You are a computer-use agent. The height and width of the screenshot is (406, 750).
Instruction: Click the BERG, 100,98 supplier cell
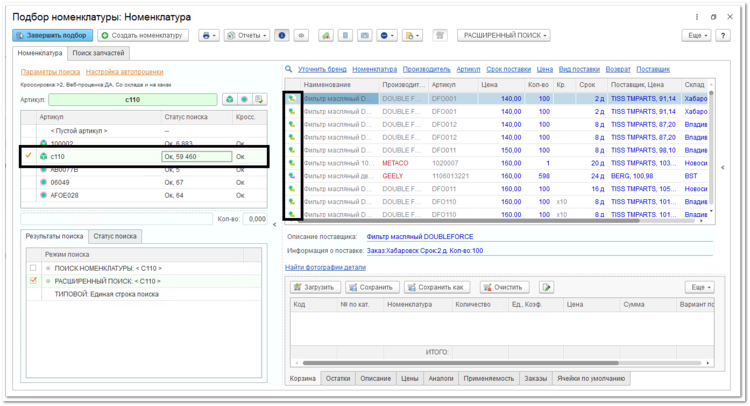coord(644,176)
